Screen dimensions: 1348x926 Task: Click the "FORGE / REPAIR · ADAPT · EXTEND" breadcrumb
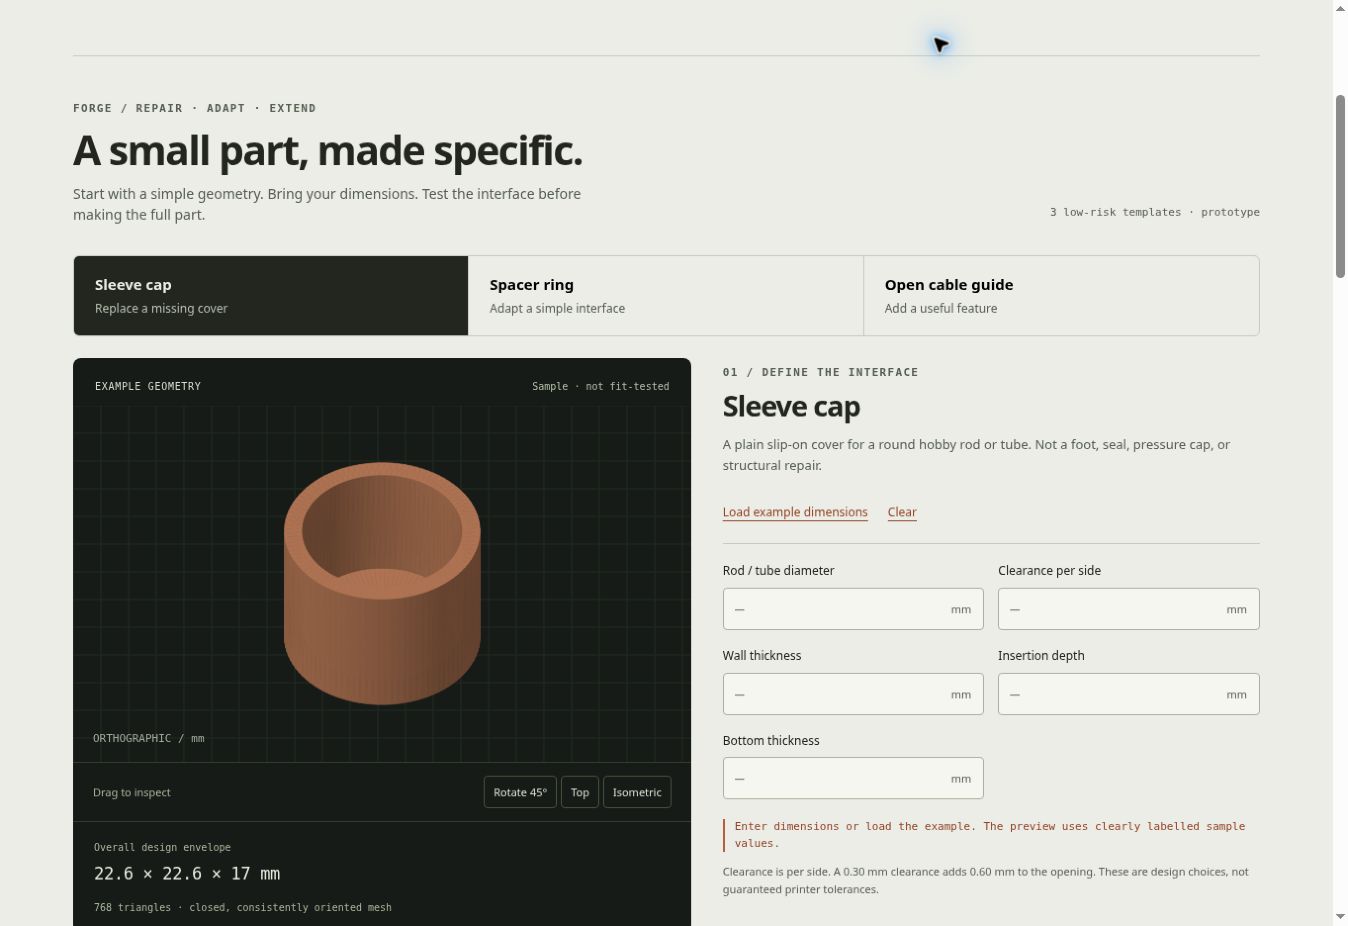click(194, 108)
